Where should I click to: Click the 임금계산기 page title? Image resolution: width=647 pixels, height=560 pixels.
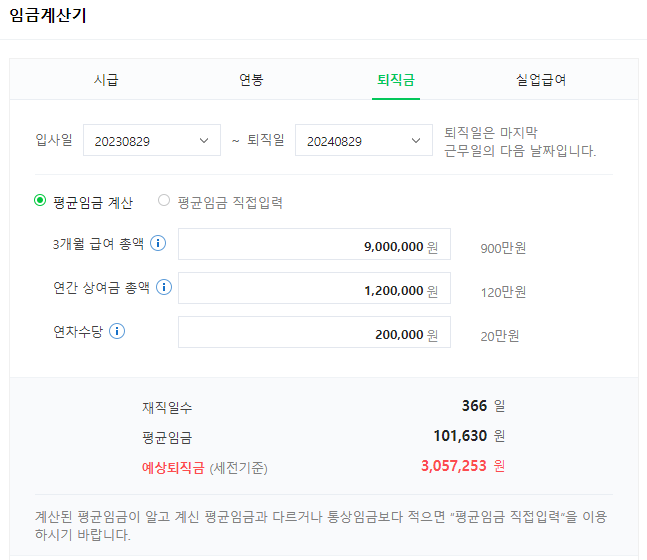click(47, 15)
